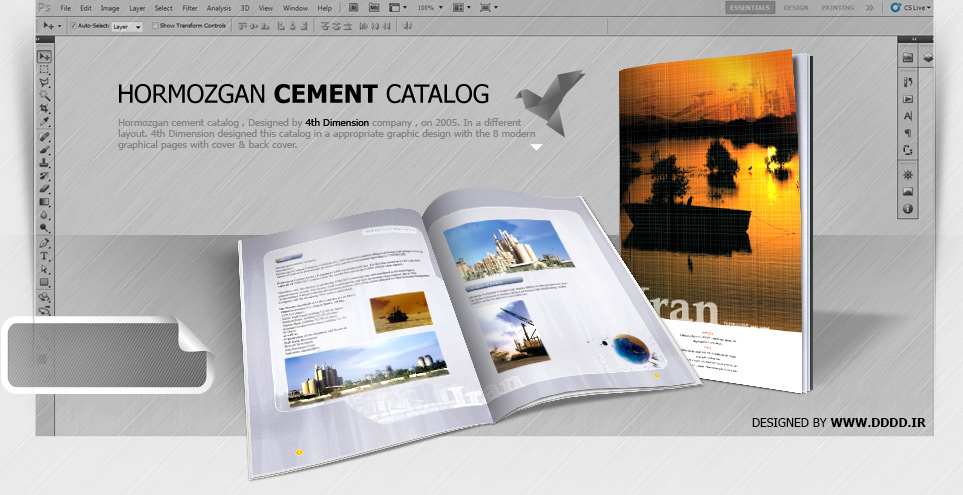Open the Mini Bridge panel icon
Viewport: 963px width, 495px height.
(x=908, y=57)
